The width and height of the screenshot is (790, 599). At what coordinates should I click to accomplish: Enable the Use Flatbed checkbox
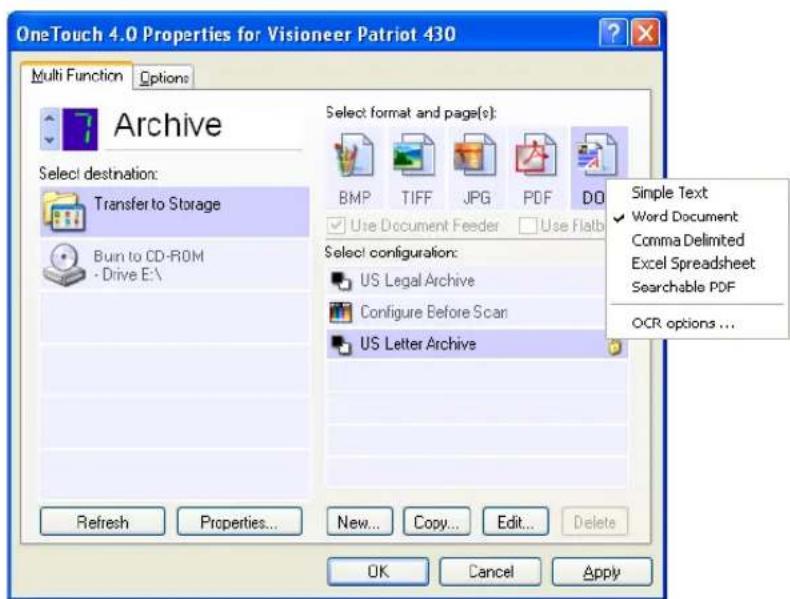coord(528,226)
